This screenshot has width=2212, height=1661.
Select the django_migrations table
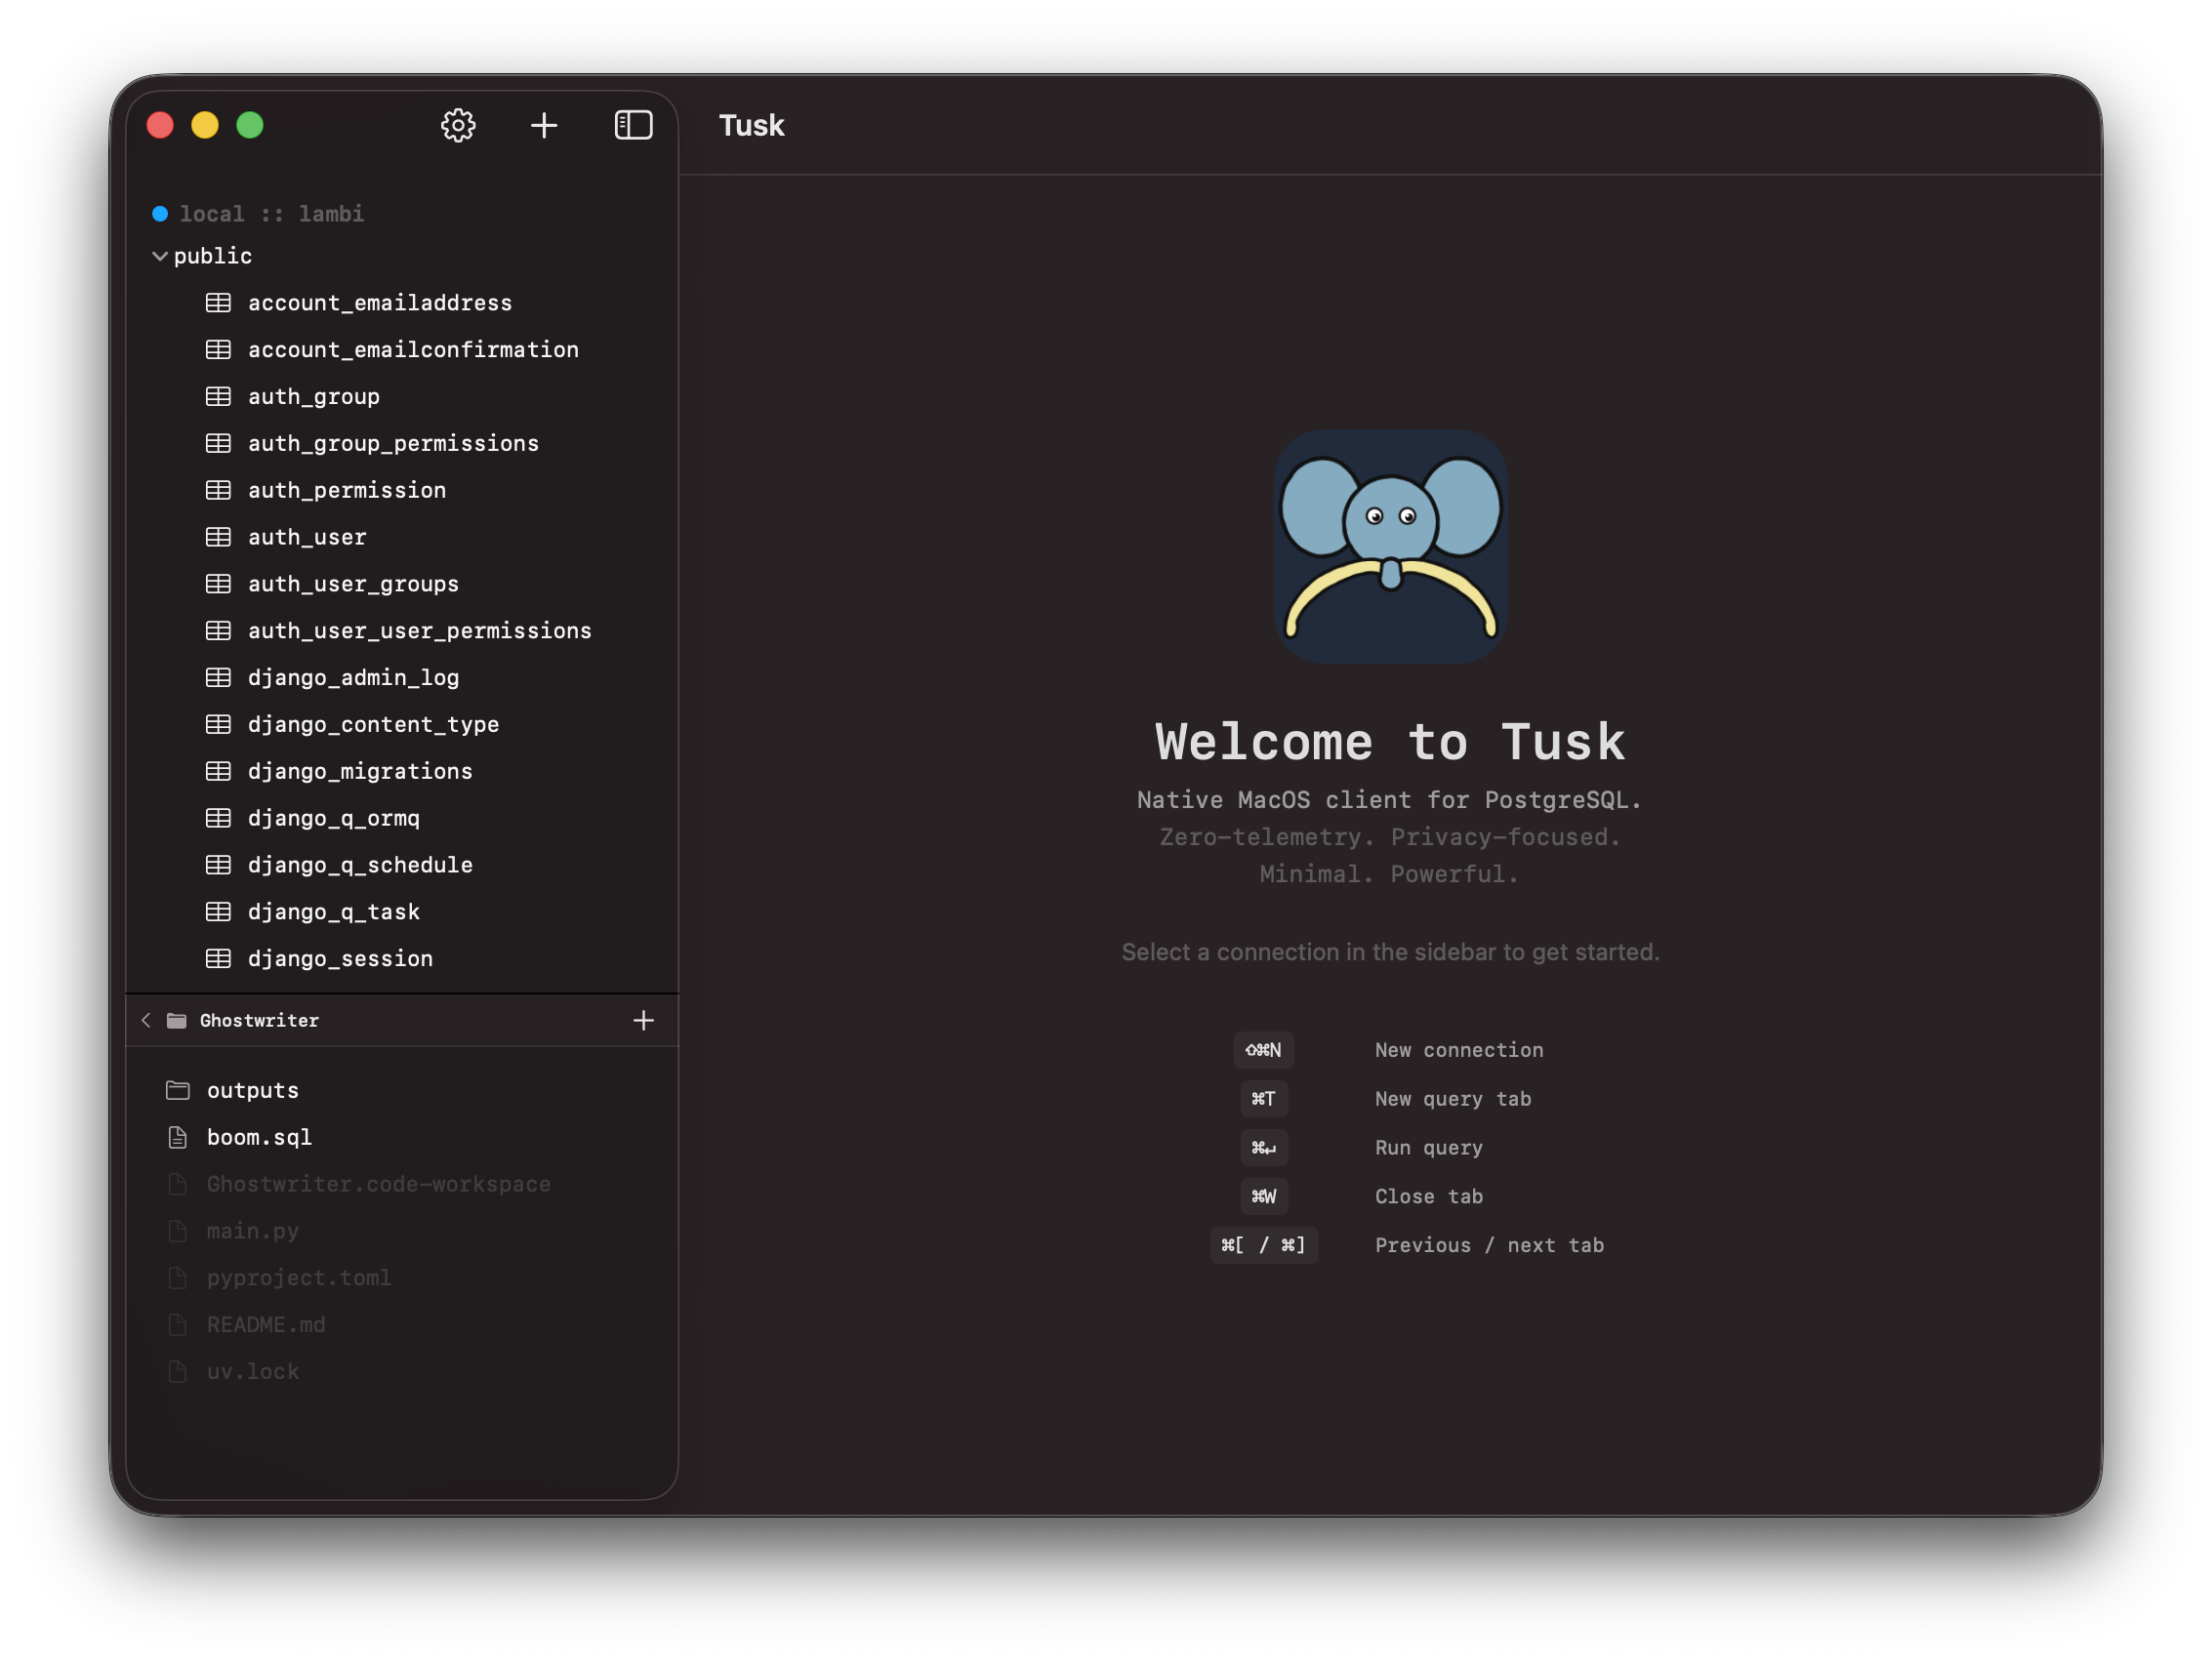[x=360, y=771]
